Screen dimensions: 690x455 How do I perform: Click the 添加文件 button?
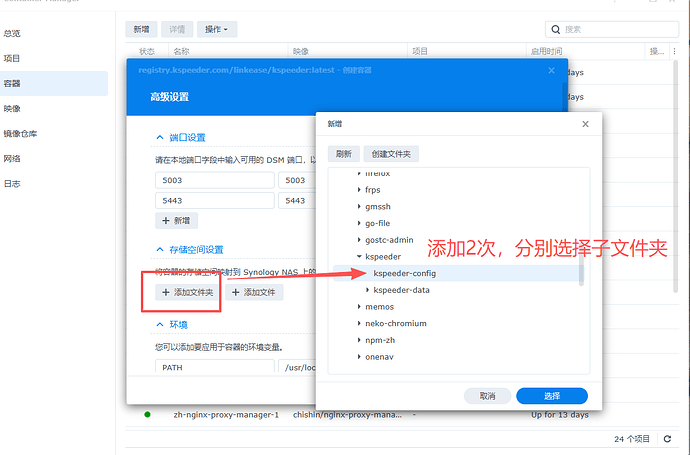(254, 292)
